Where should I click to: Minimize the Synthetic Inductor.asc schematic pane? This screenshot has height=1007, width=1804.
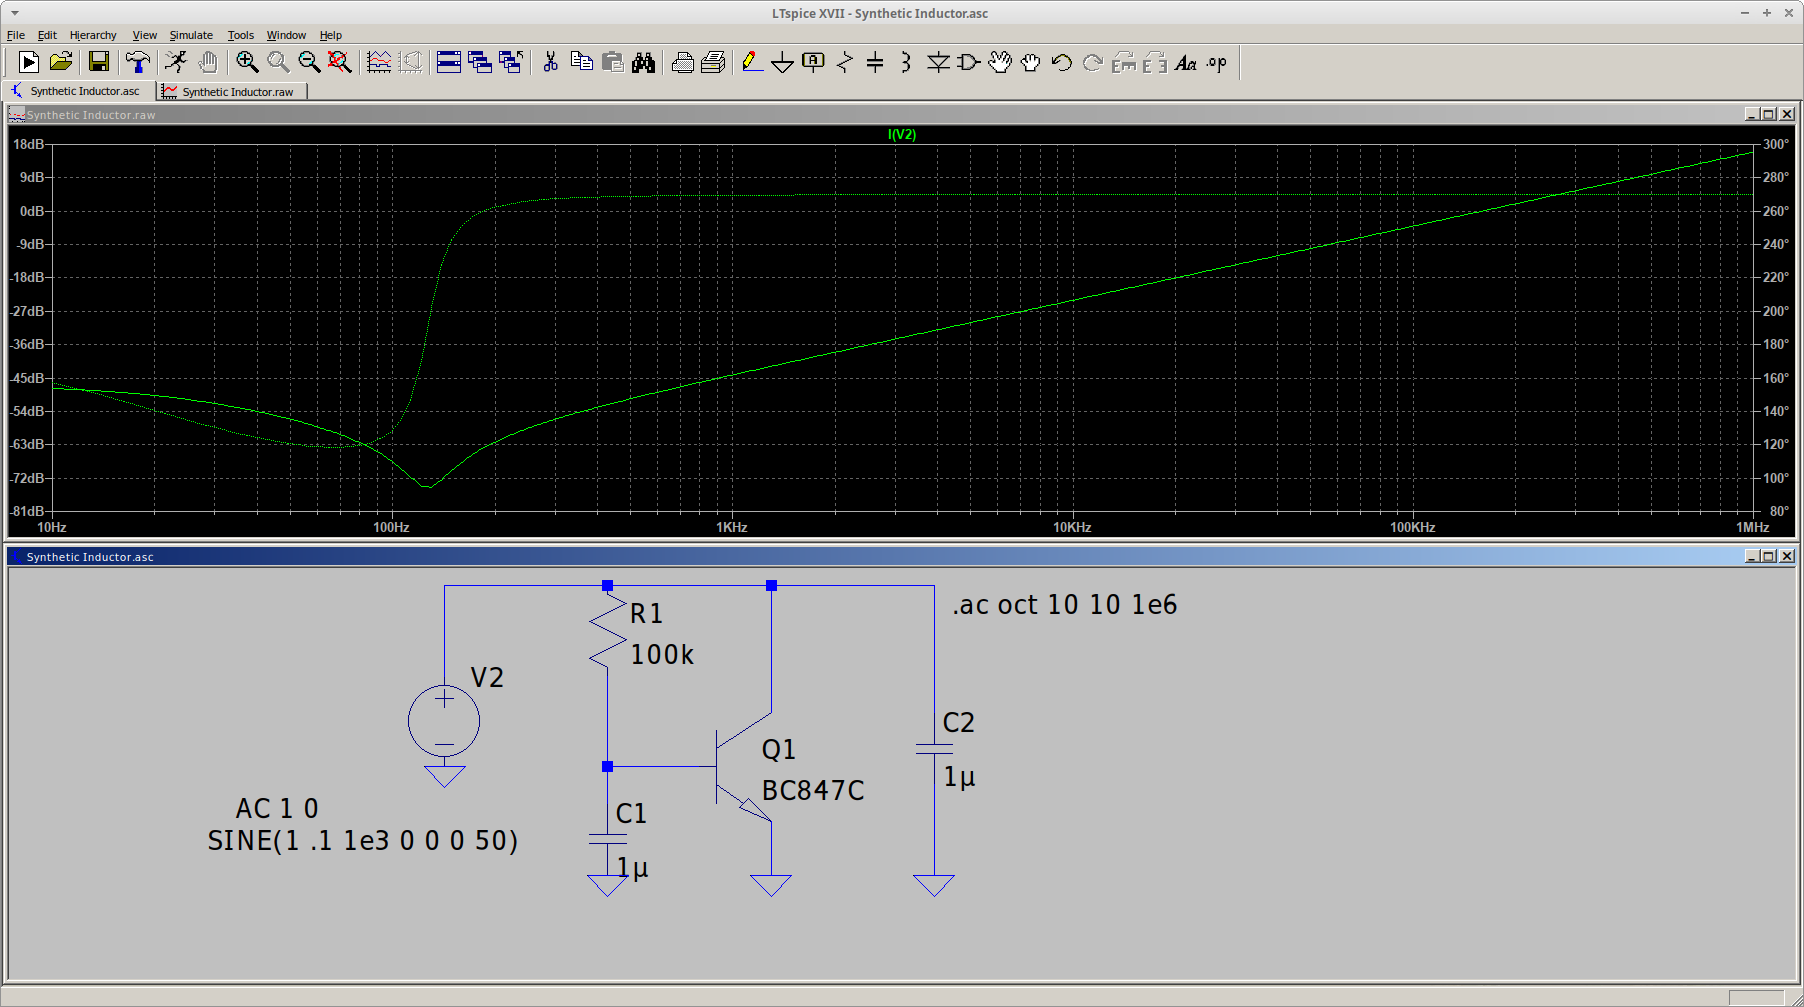click(1752, 556)
